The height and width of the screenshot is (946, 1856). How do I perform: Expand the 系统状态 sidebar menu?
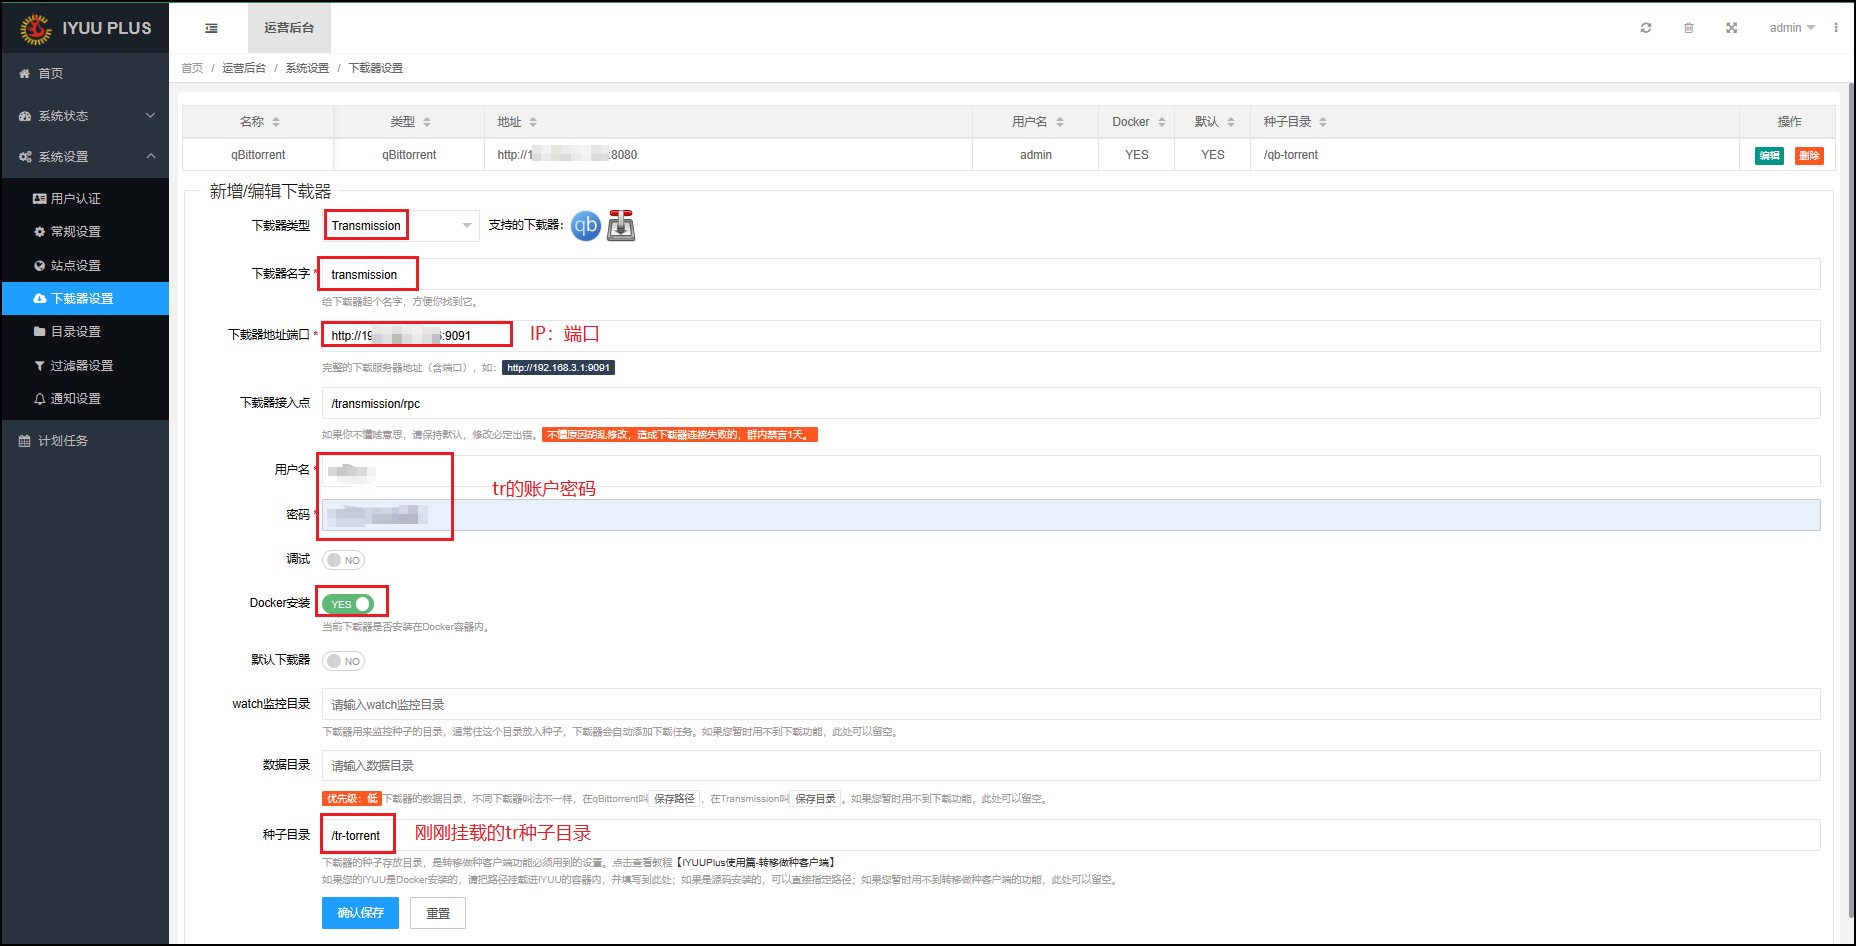pyautogui.click(x=85, y=116)
